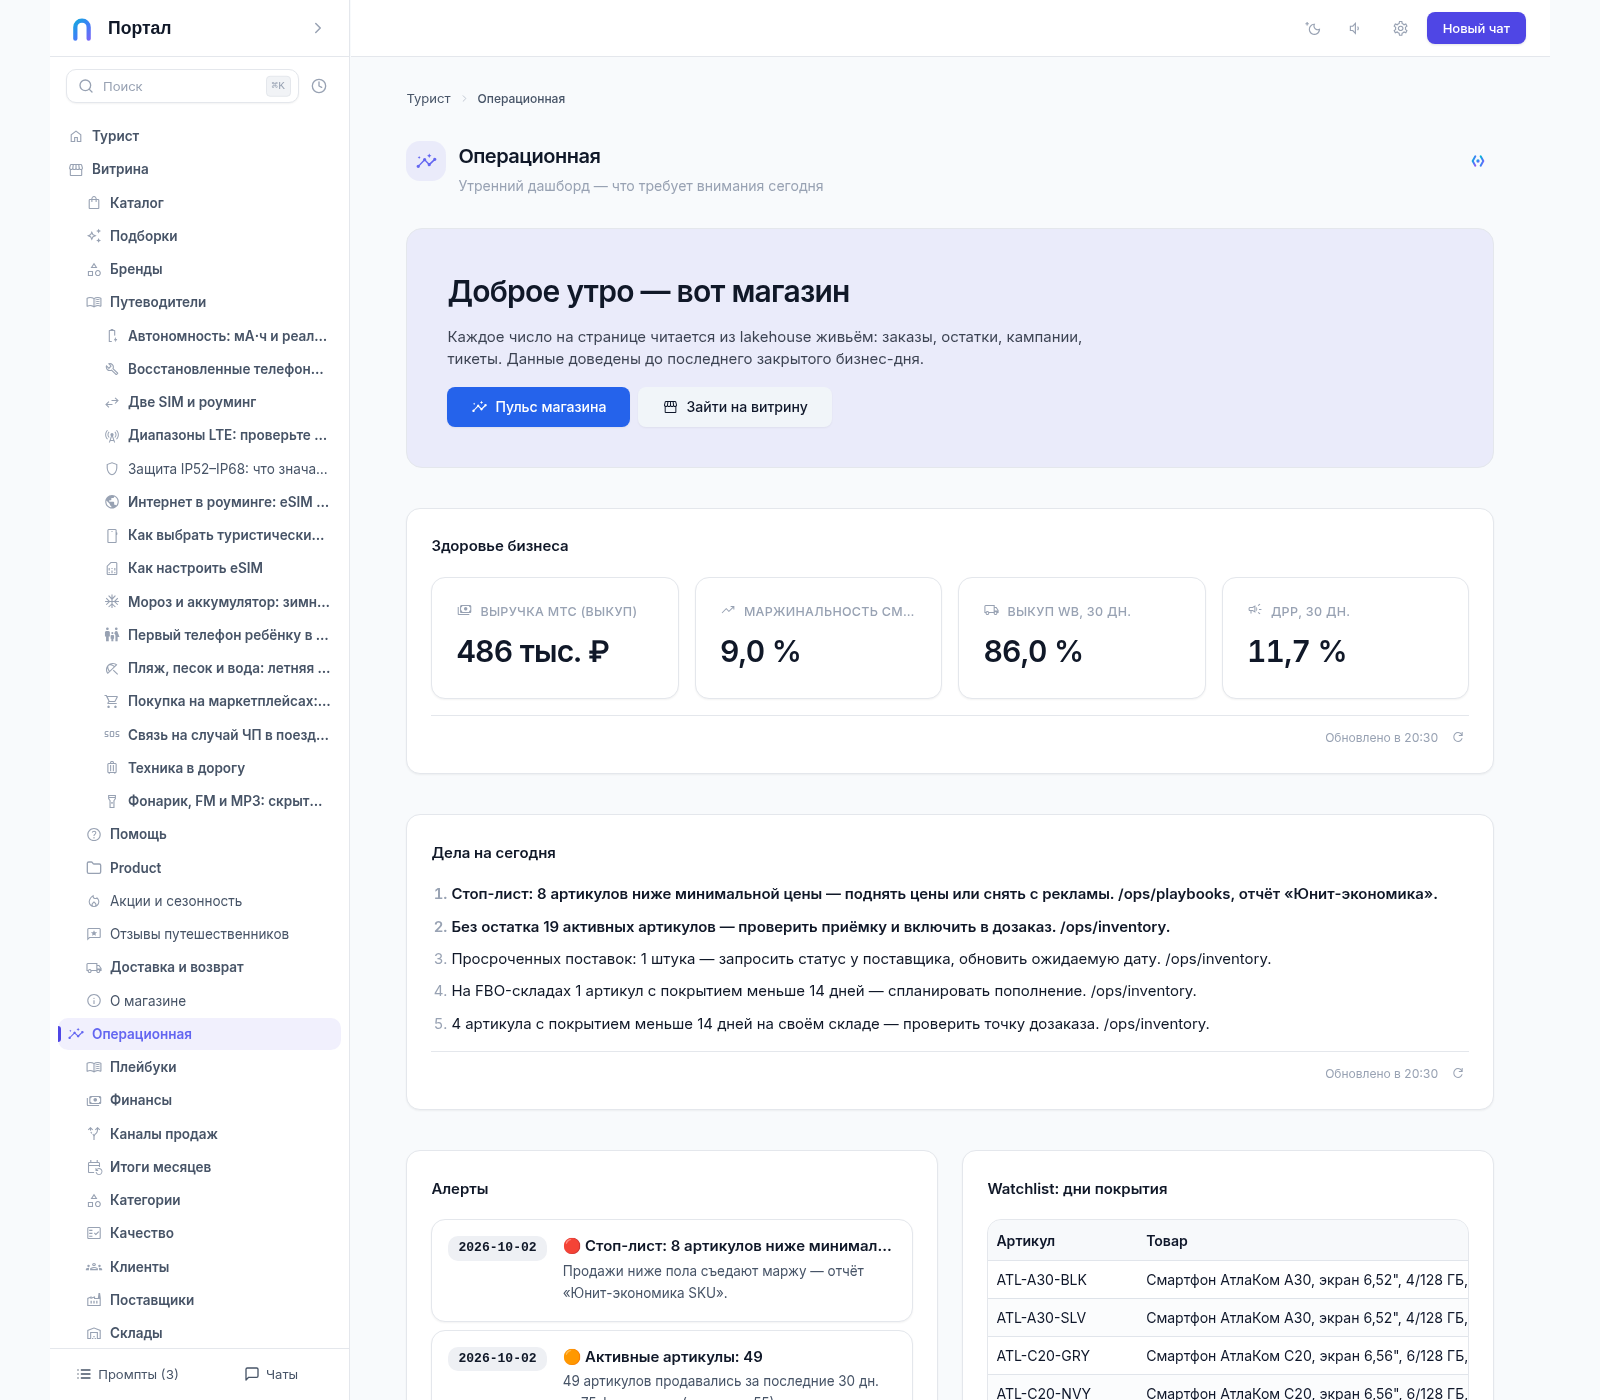This screenshot has height=1400, width=1600.
Task: Mute sound with speaker icon
Action: click(1356, 28)
